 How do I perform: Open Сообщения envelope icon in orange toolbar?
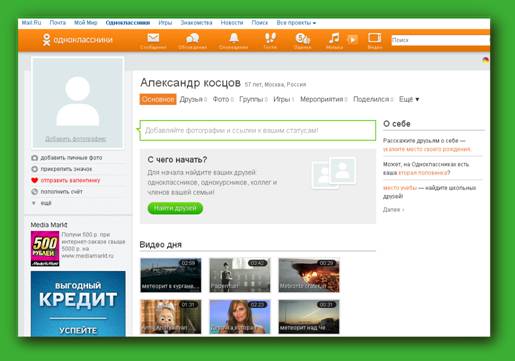click(153, 38)
